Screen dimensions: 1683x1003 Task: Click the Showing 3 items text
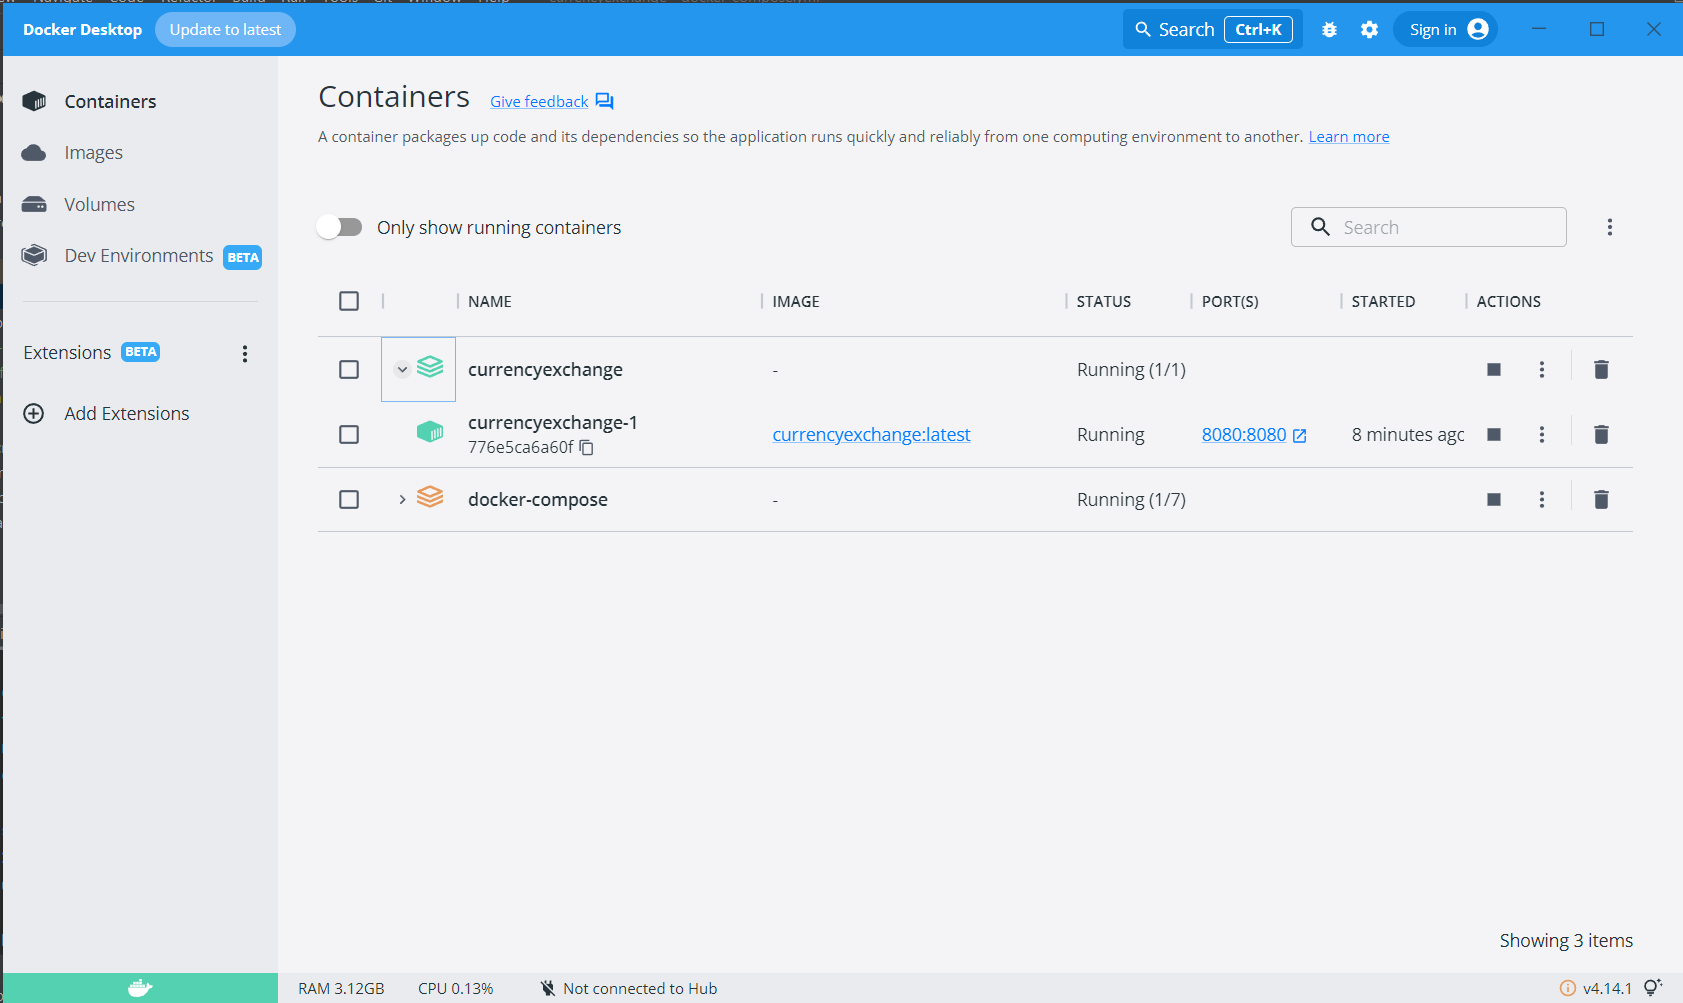pyautogui.click(x=1566, y=940)
